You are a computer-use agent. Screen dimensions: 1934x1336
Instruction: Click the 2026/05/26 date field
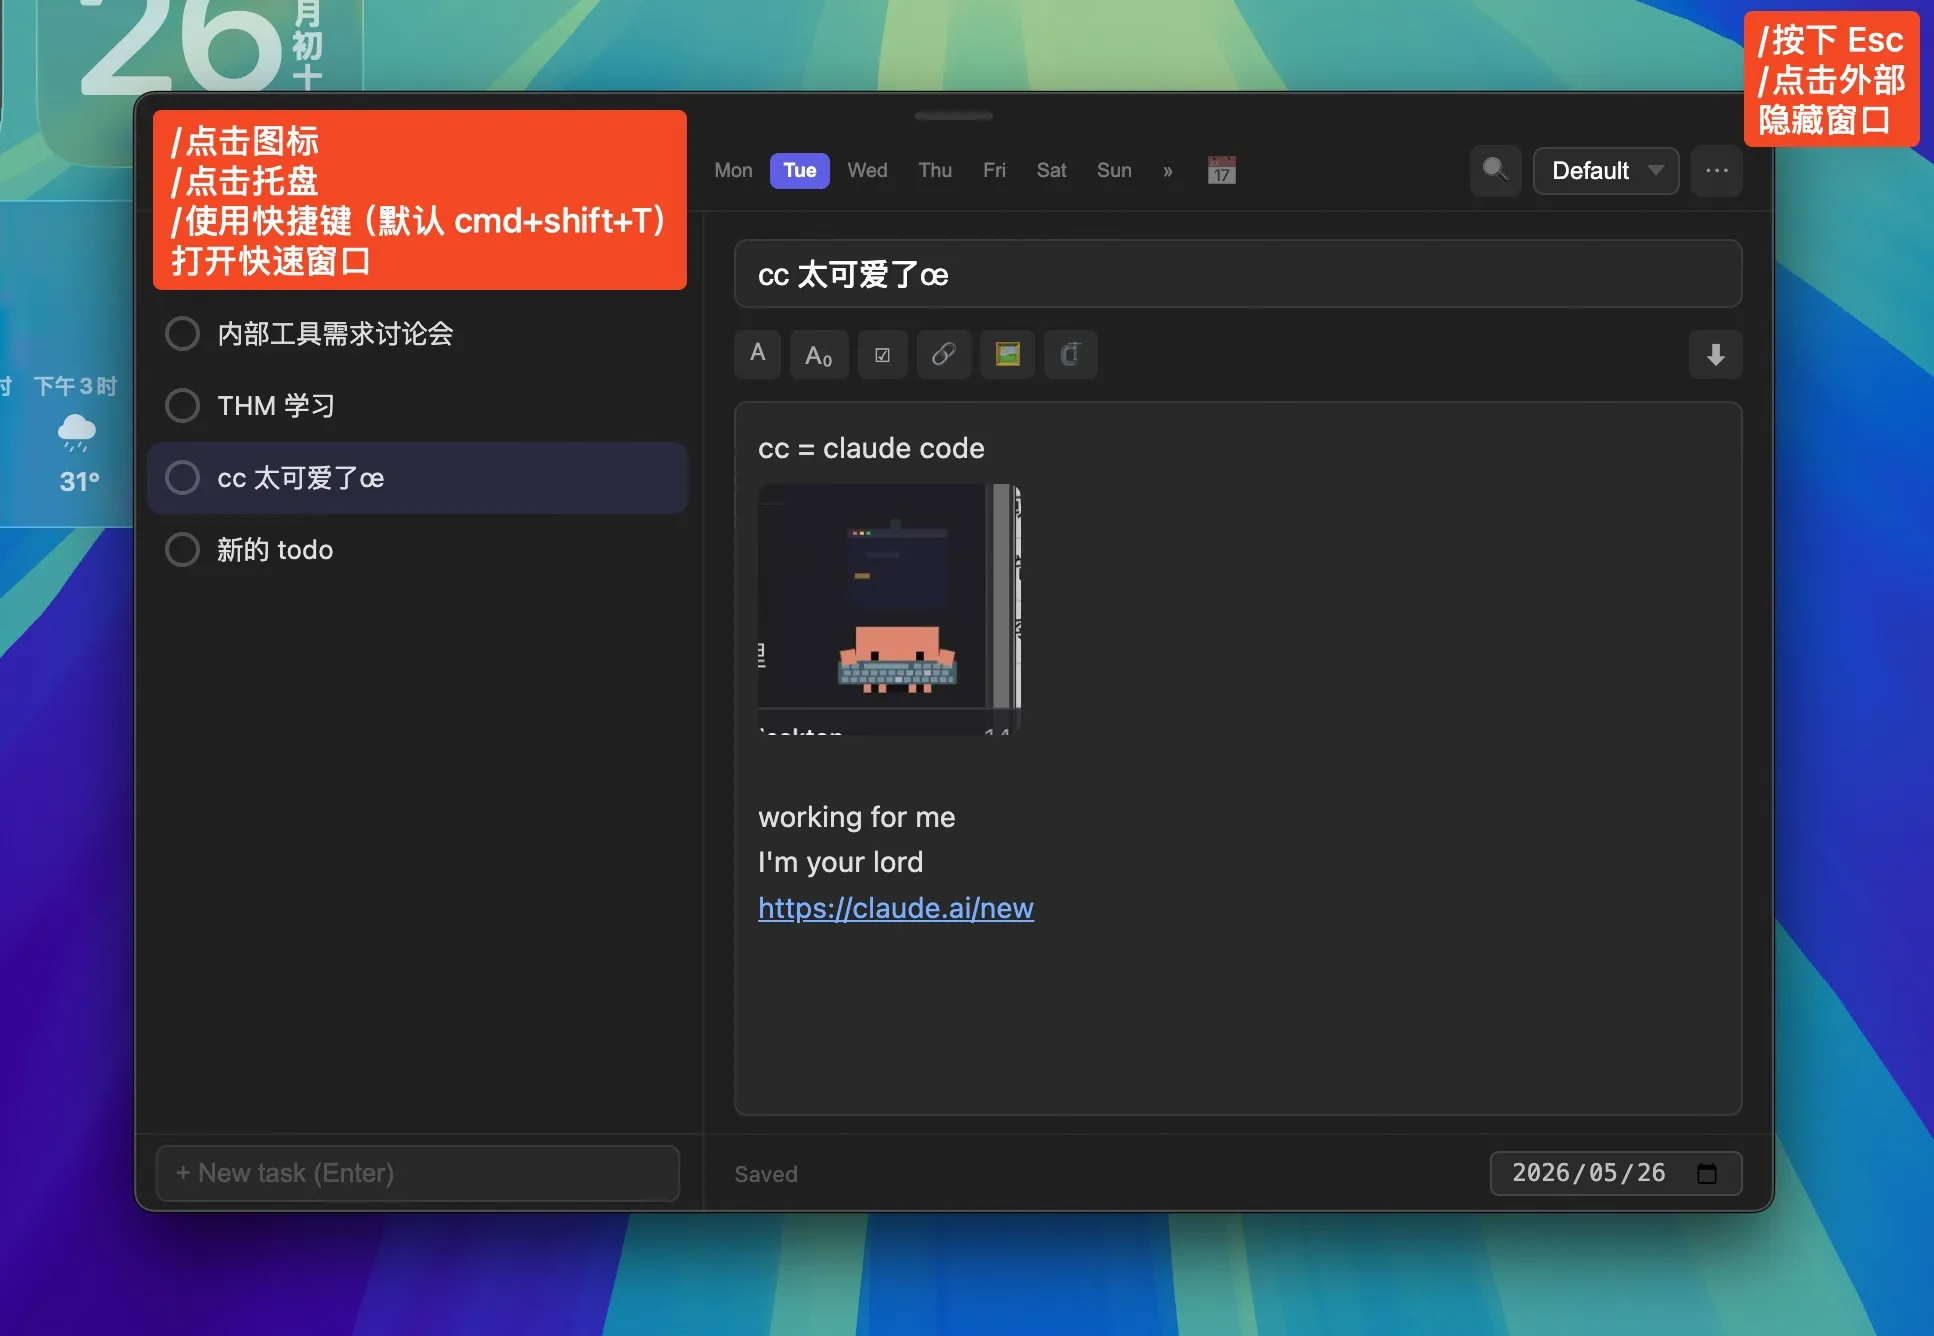[x=1616, y=1173]
